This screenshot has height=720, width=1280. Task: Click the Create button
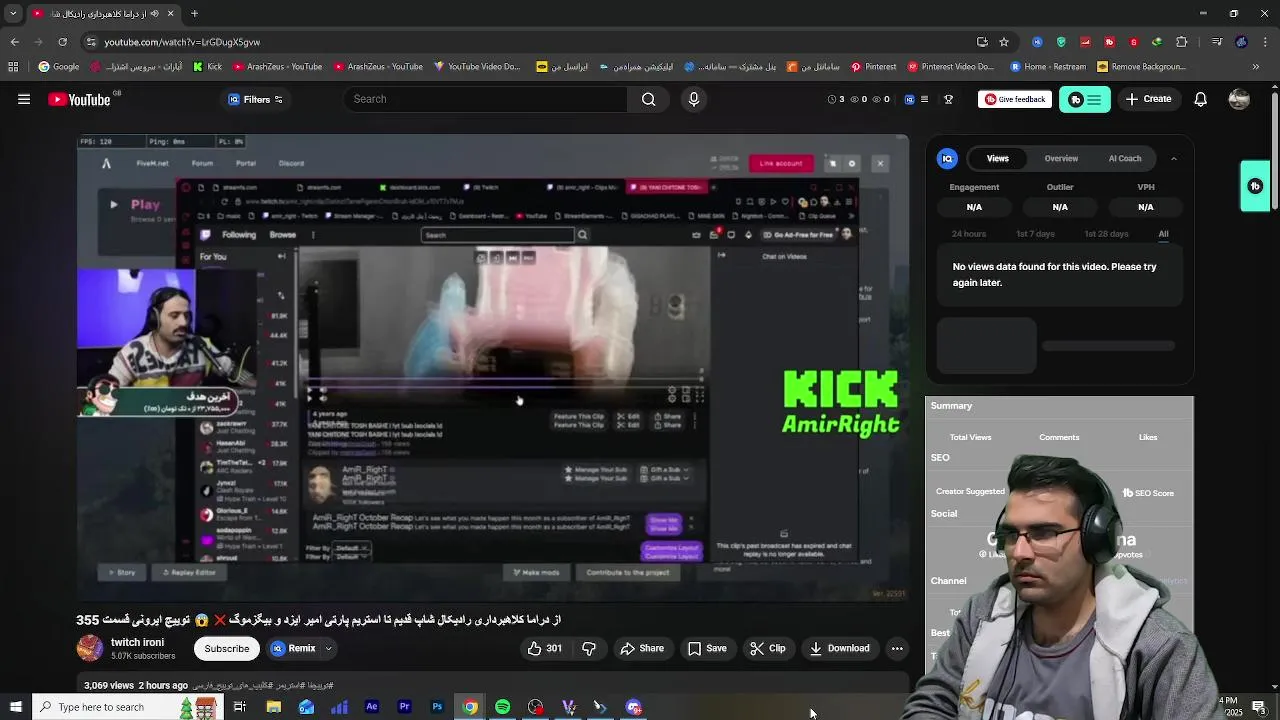(1148, 99)
